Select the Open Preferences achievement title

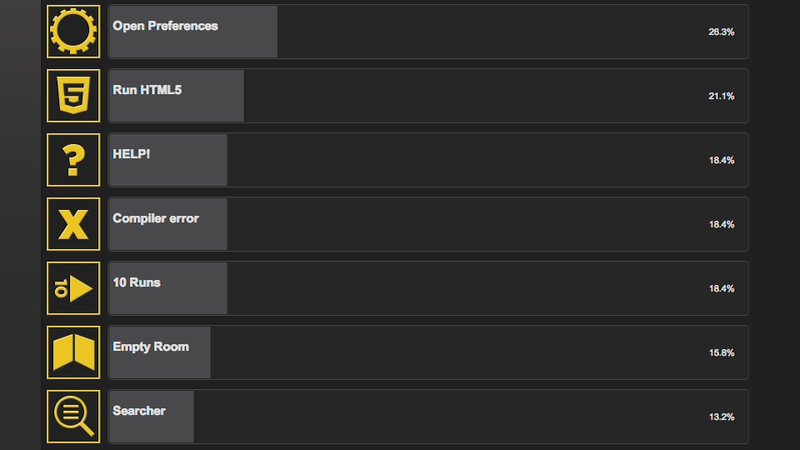tap(165, 26)
